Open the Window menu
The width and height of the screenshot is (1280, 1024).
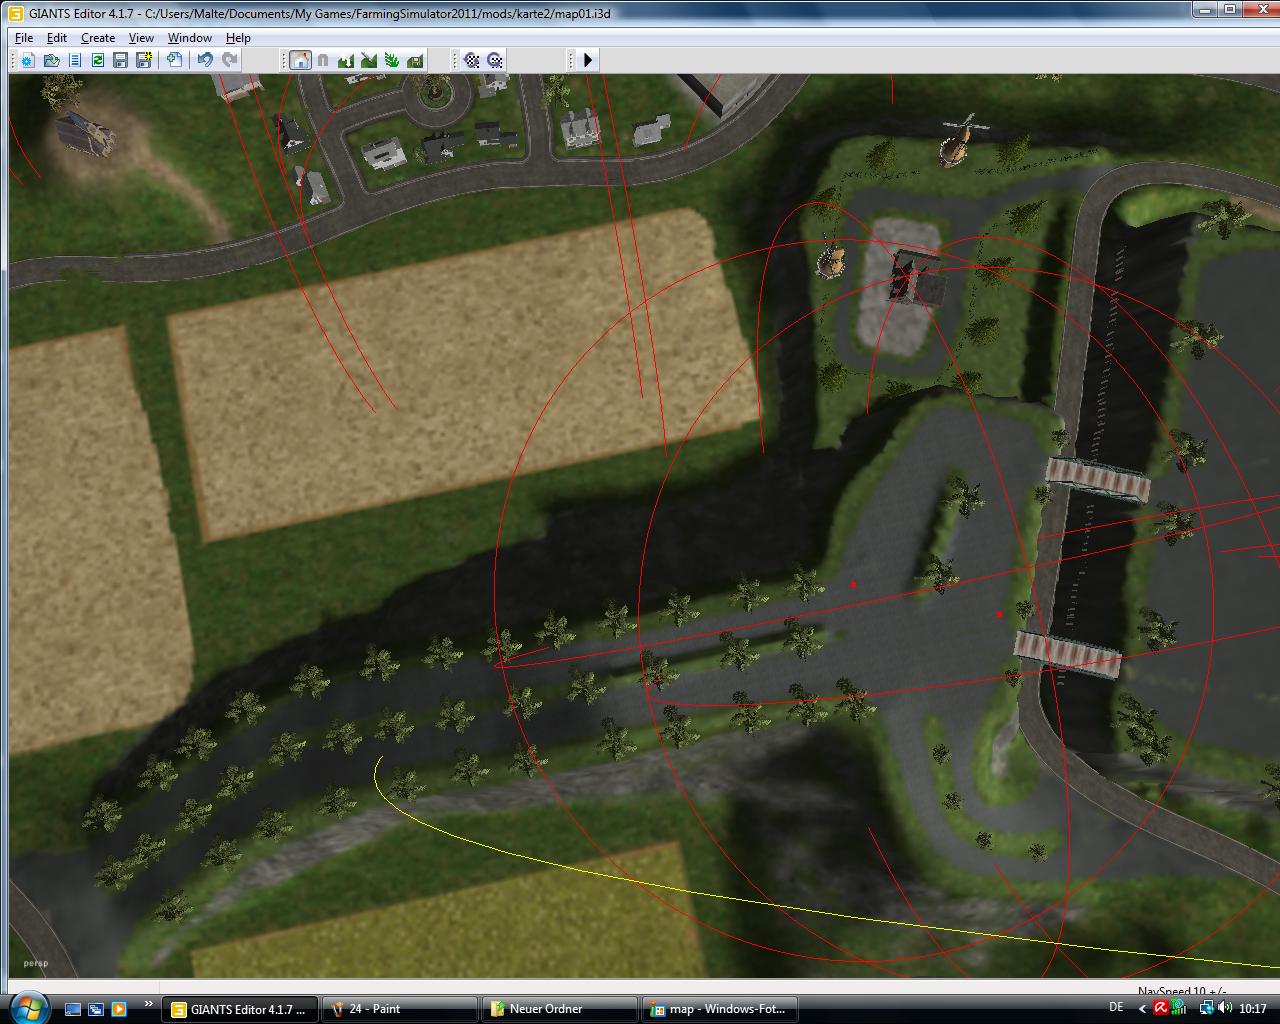coord(189,38)
